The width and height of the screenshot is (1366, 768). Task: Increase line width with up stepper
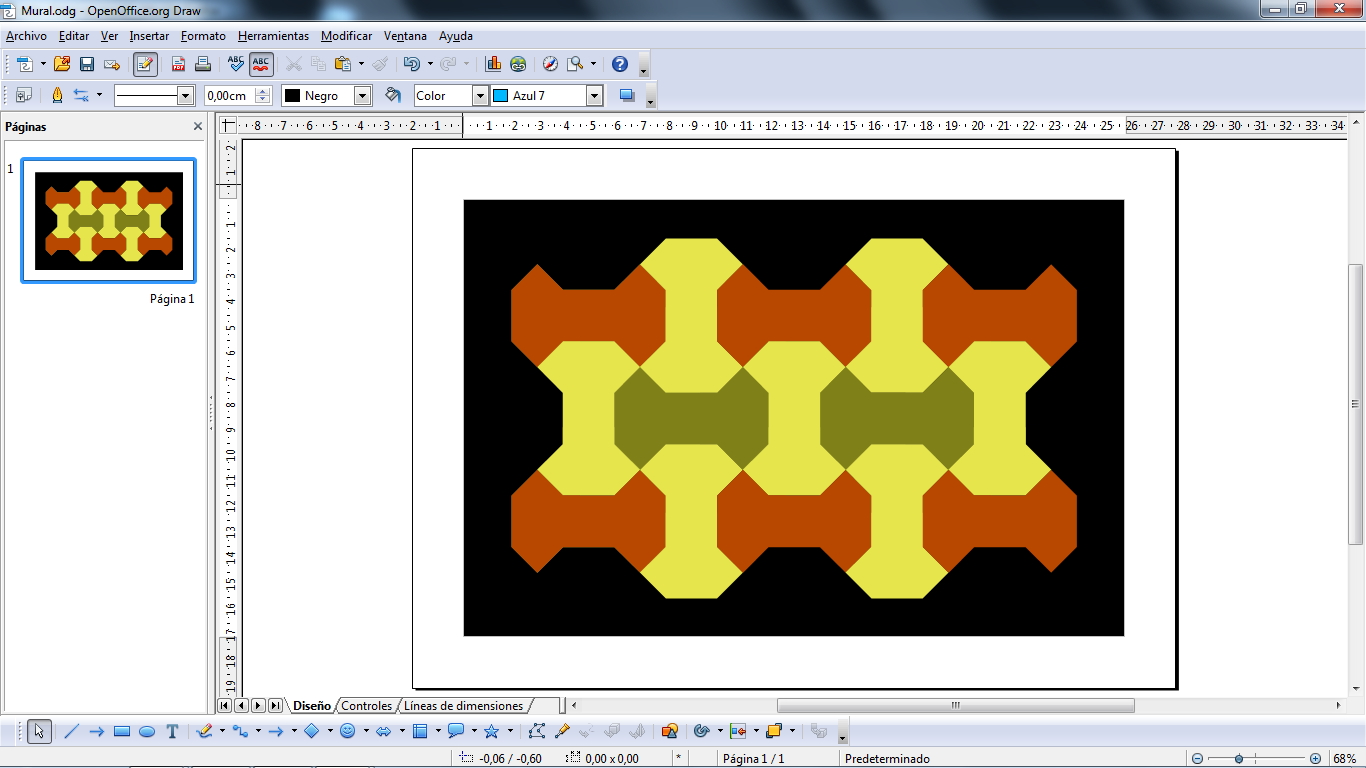pos(263,91)
